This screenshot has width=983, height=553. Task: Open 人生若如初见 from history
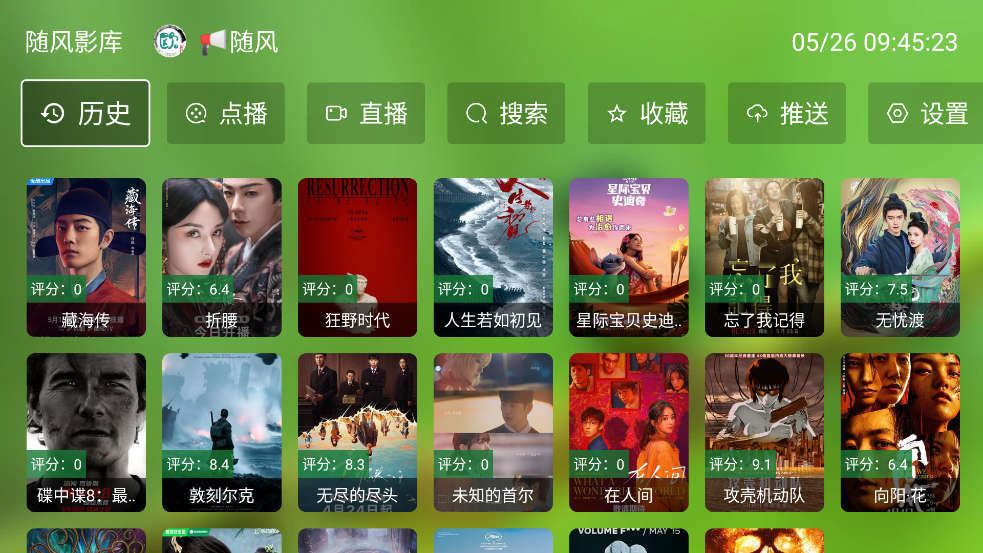pyautogui.click(x=493, y=257)
